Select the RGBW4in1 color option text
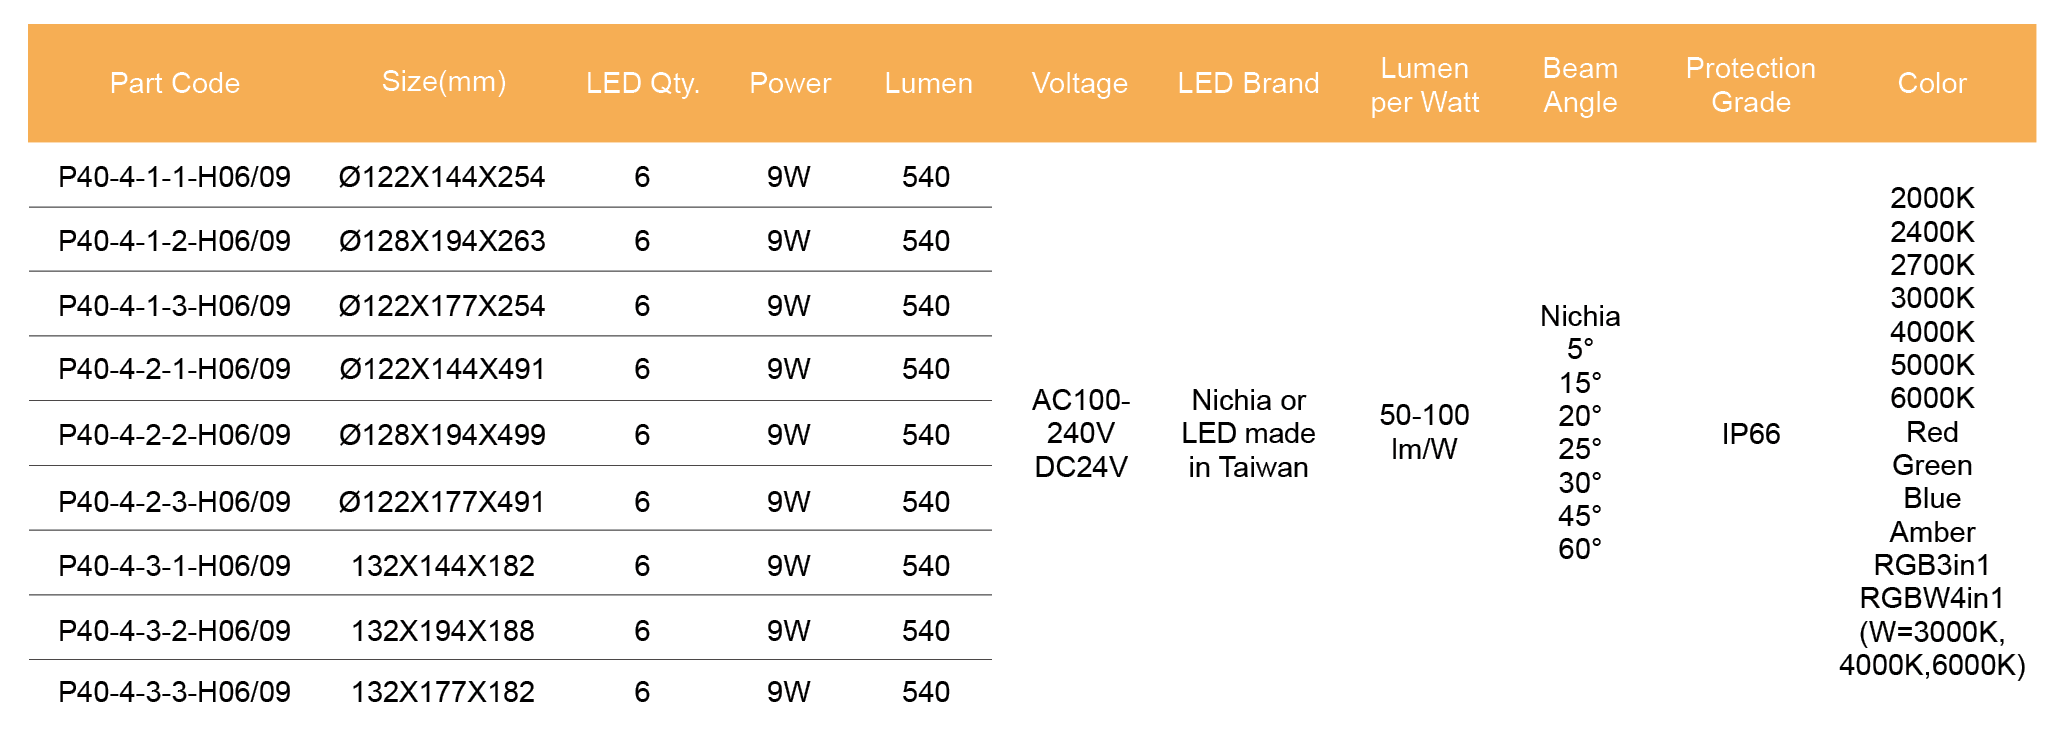This screenshot has height=740, width=2065. (1931, 598)
